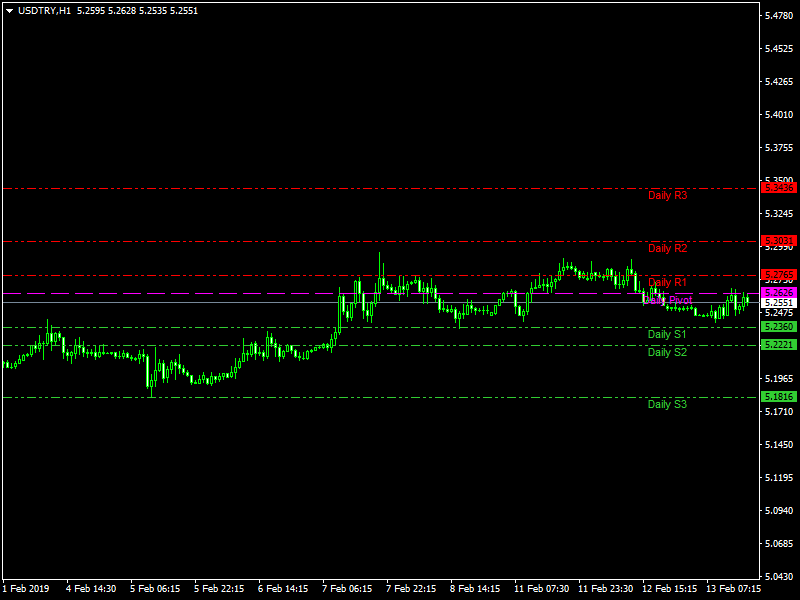Click the green 5.2221 price tag
This screenshot has height=600, width=800.
click(779, 345)
